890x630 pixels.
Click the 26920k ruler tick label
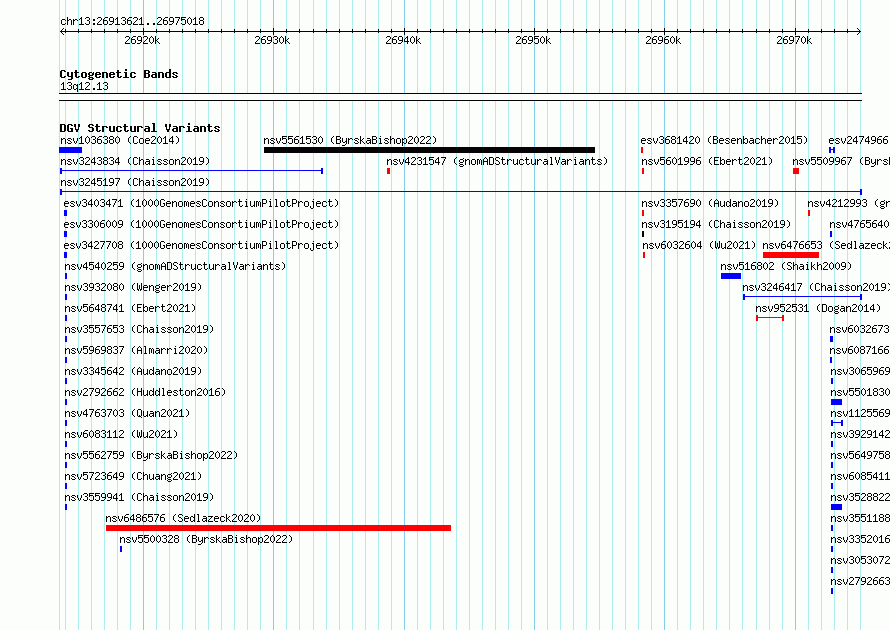tap(142, 40)
